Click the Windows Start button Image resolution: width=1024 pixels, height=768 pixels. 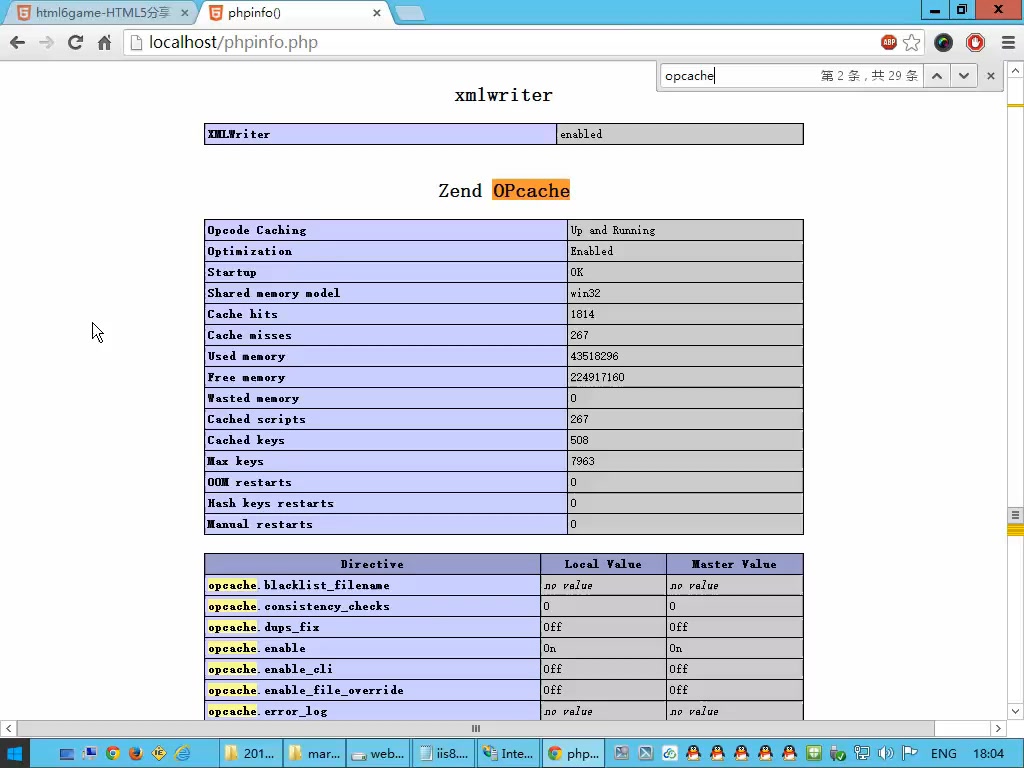pos(14,754)
